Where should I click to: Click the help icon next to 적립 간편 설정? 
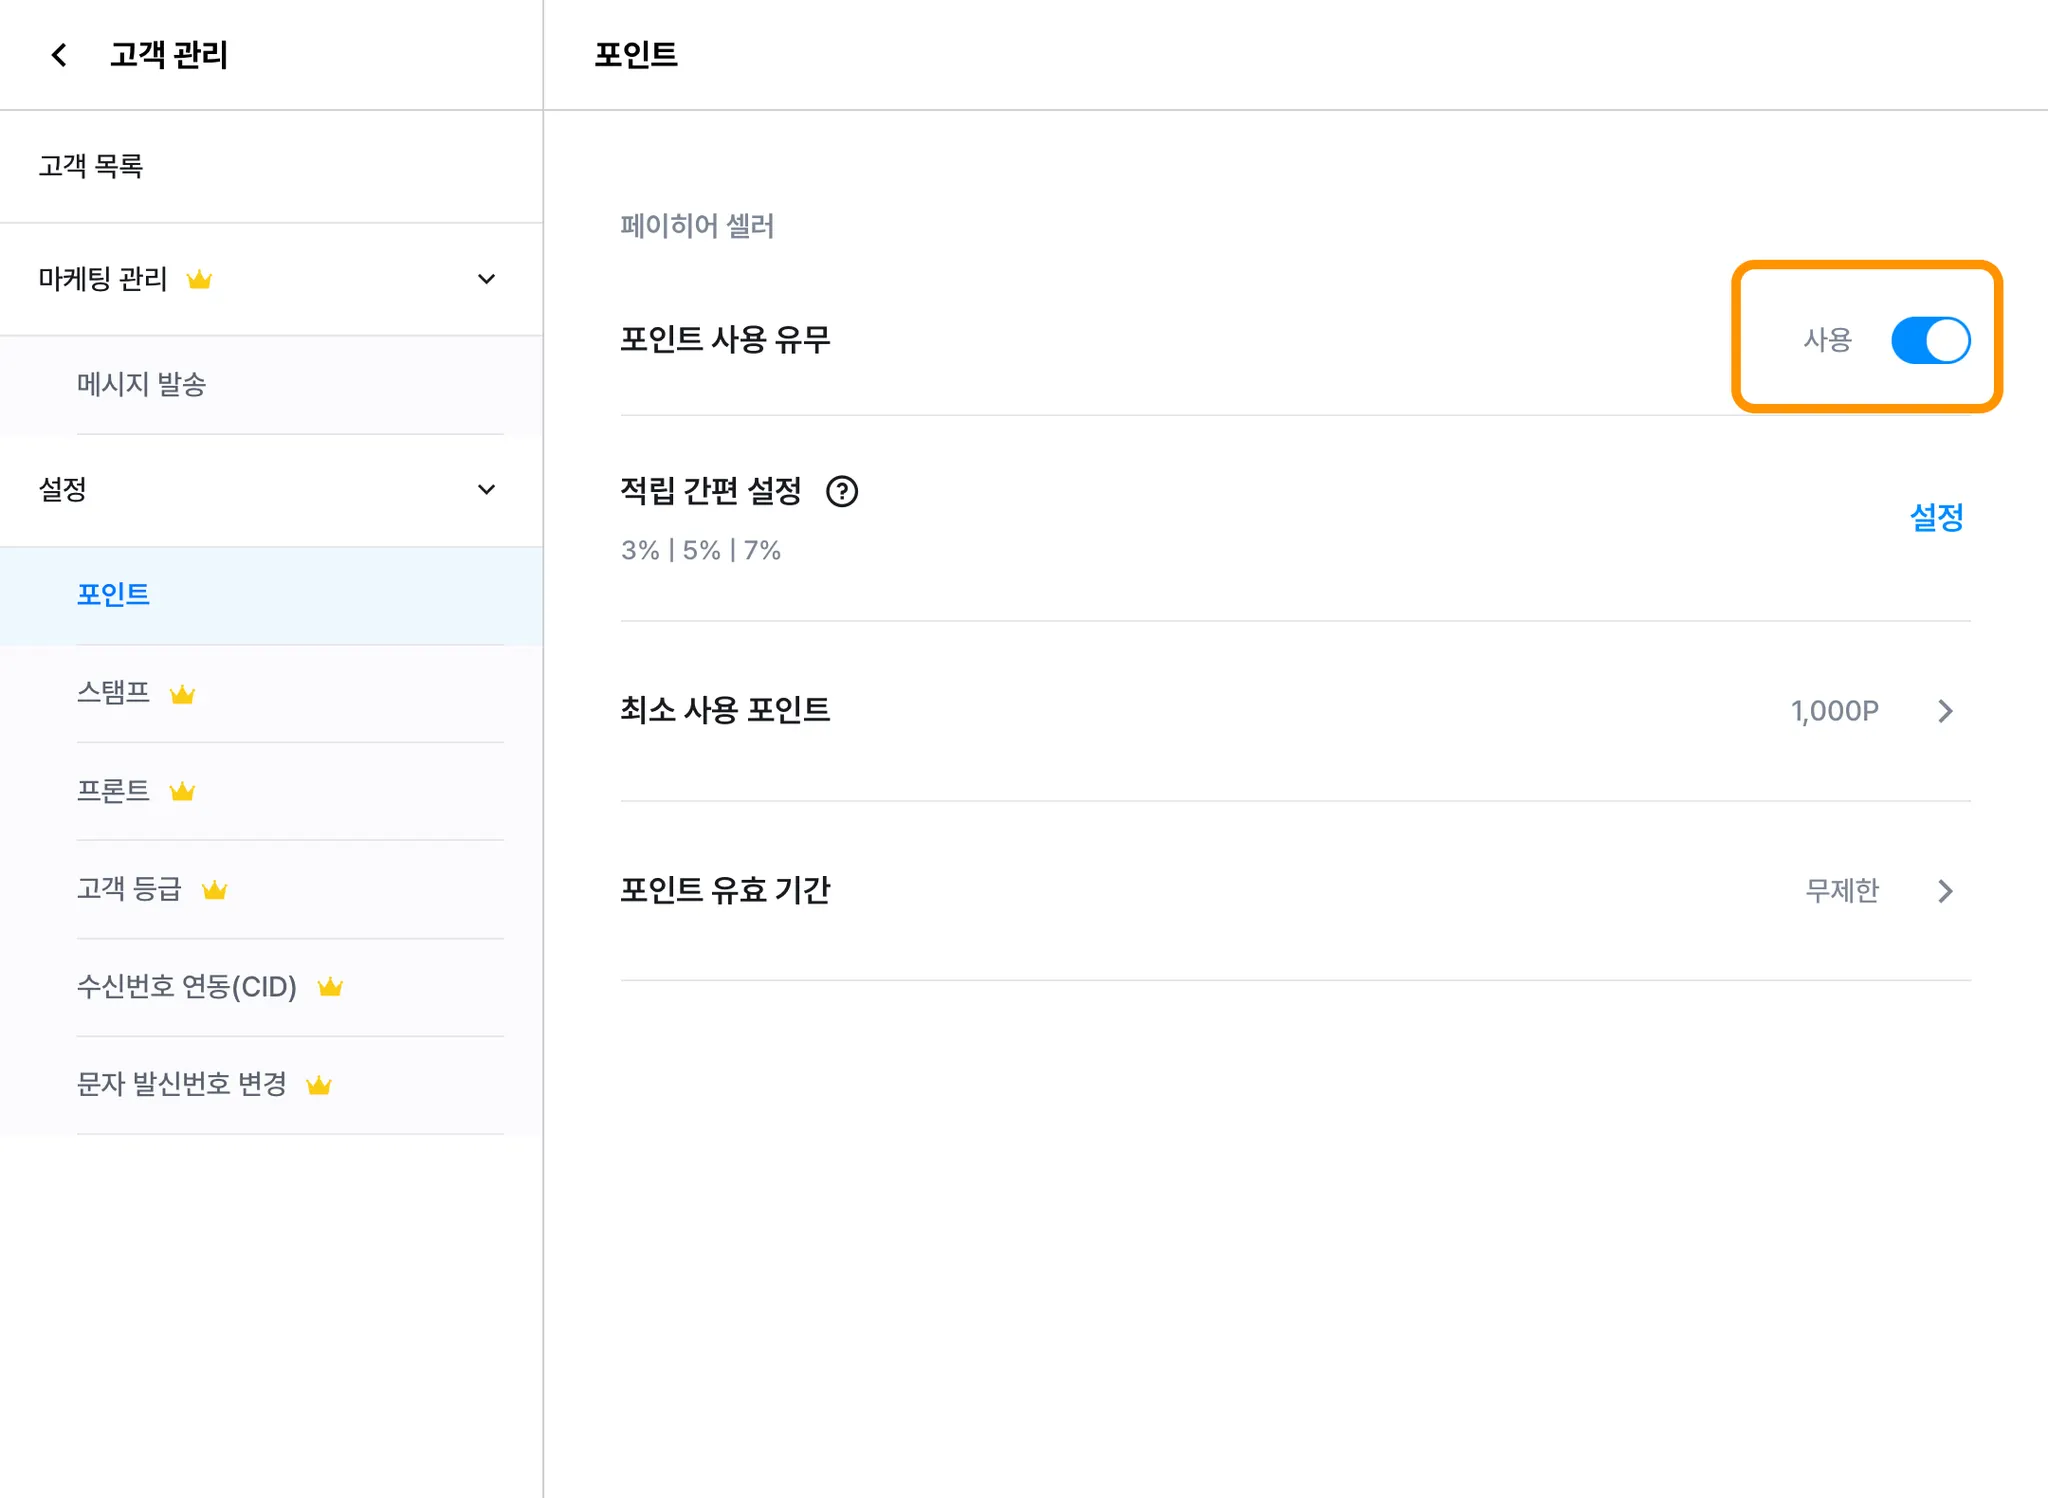tap(842, 492)
